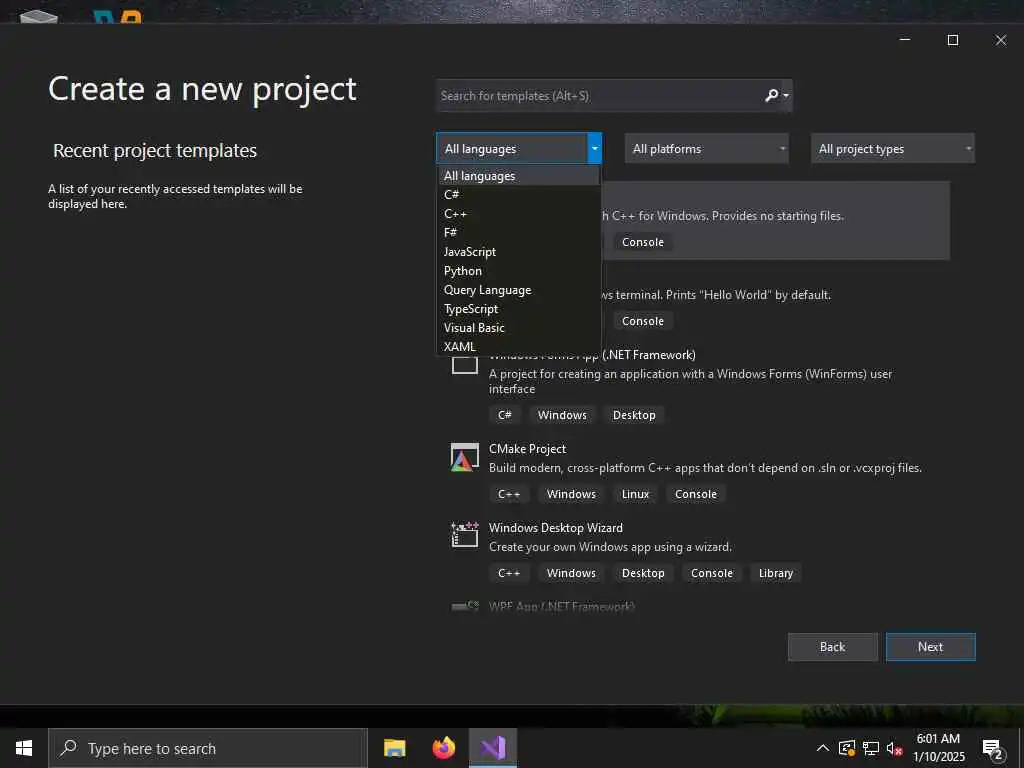1024x768 pixels.
Task: Select F# in the language list
Action: coord(519,232)
